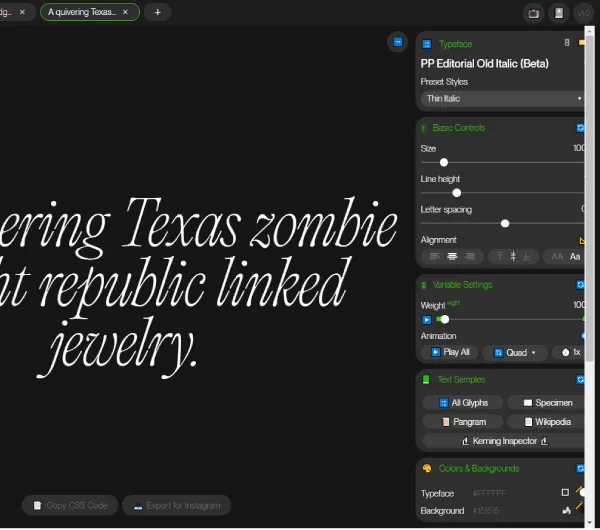Click the green Text Samples header icon
600x530 pixels.
click(x=426, y=380)
